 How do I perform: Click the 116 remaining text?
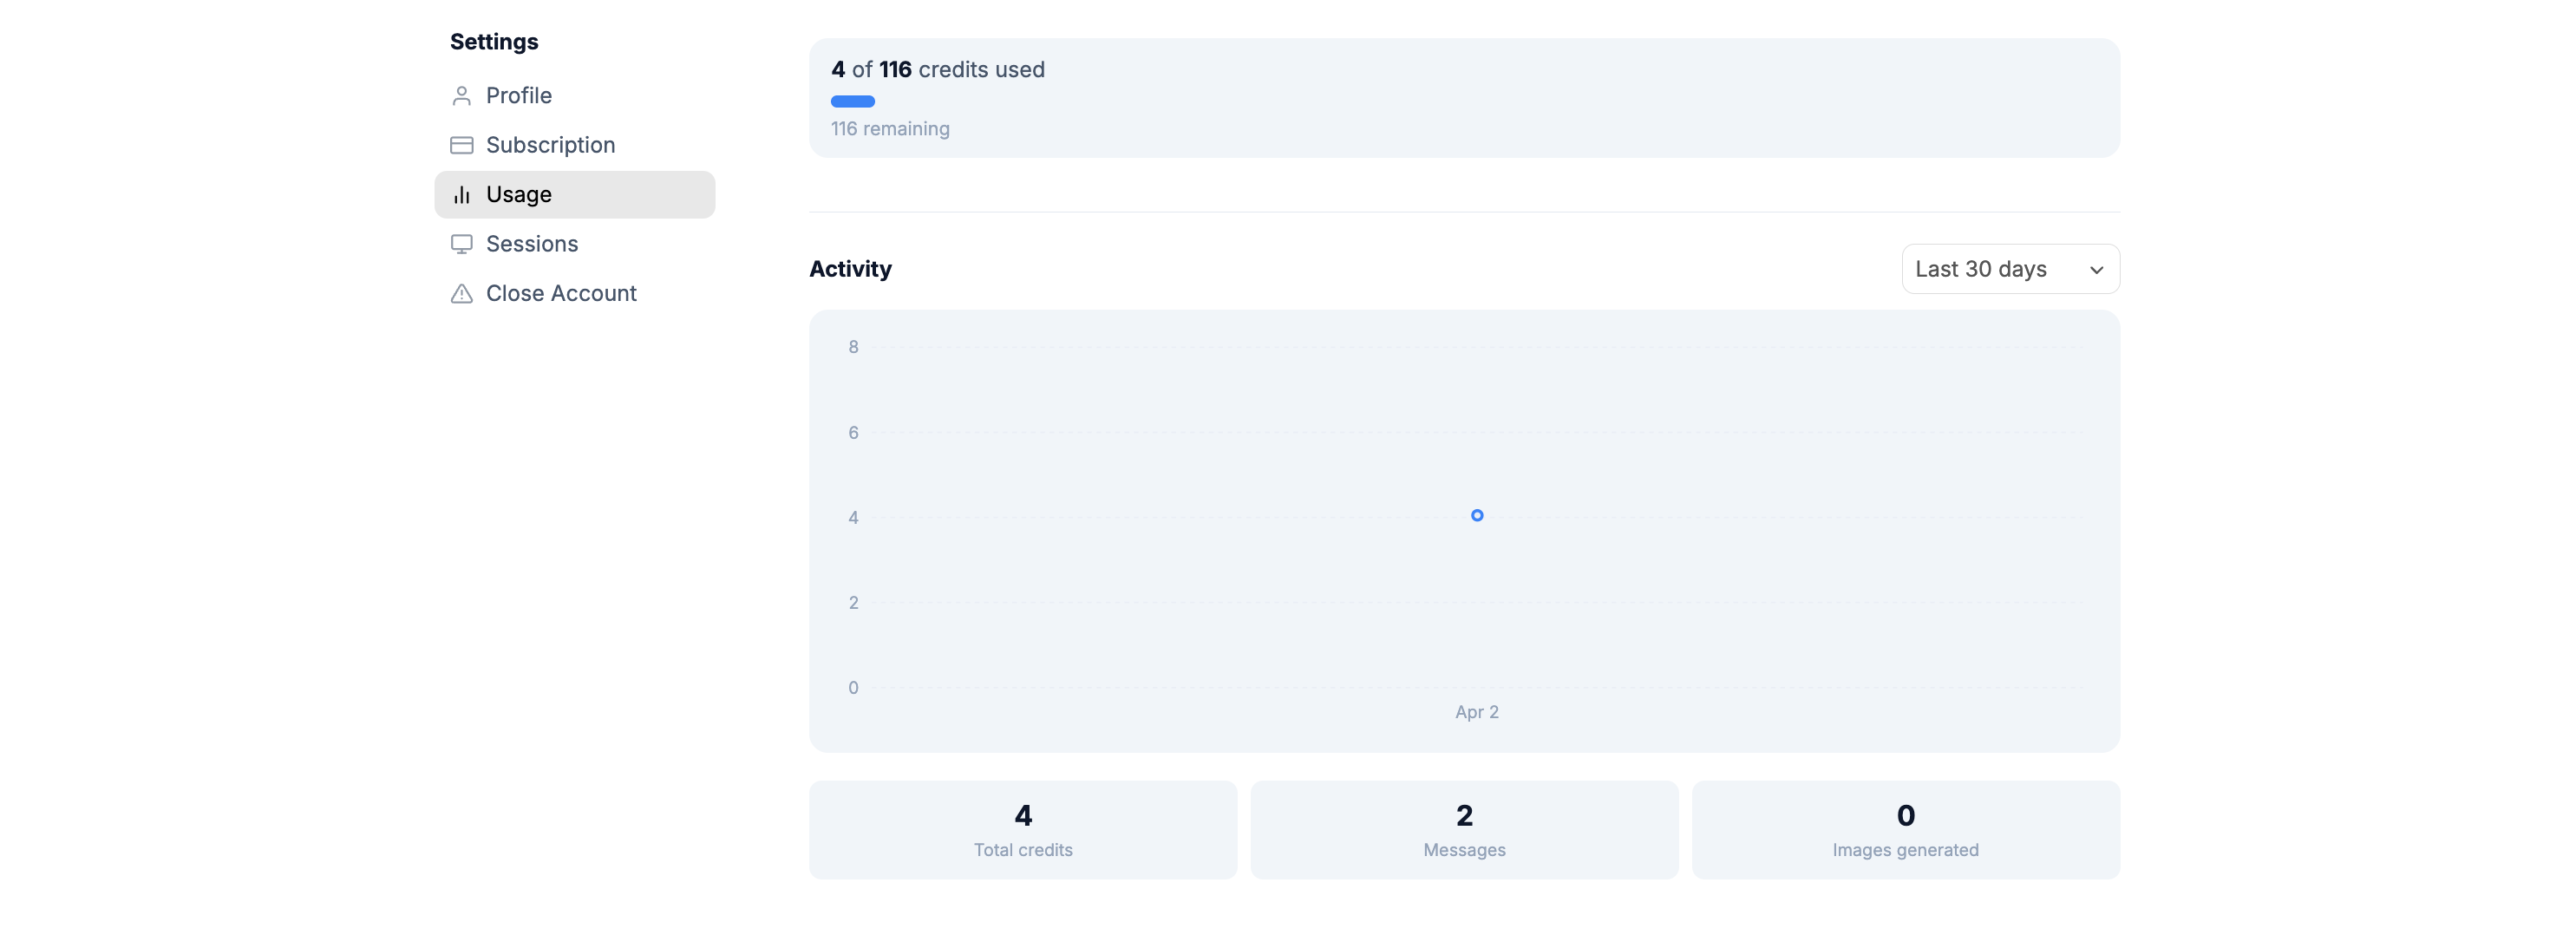(890, 128)
